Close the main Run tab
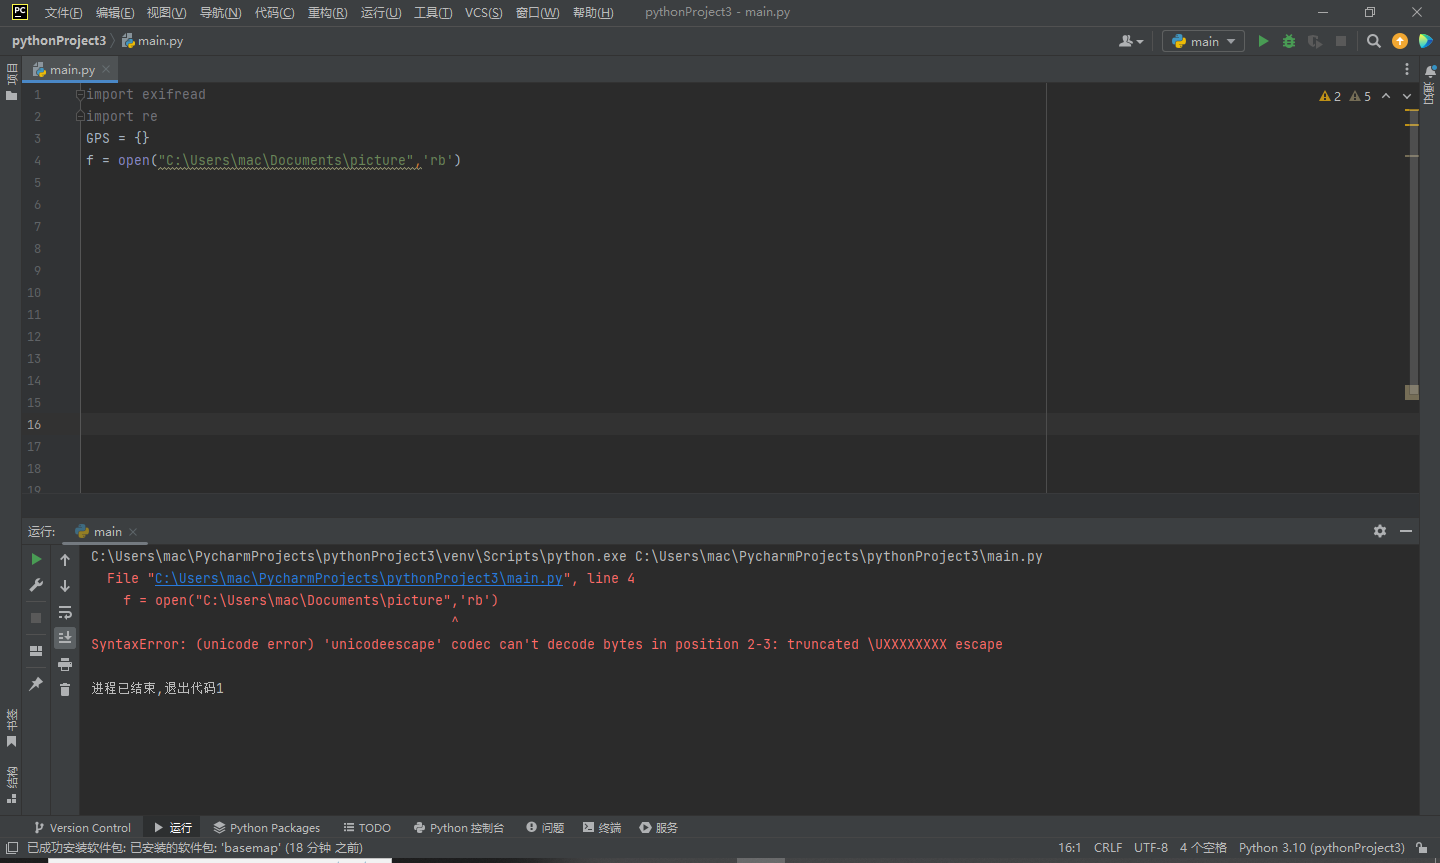The image size is (1440, 863). [133, 532]
